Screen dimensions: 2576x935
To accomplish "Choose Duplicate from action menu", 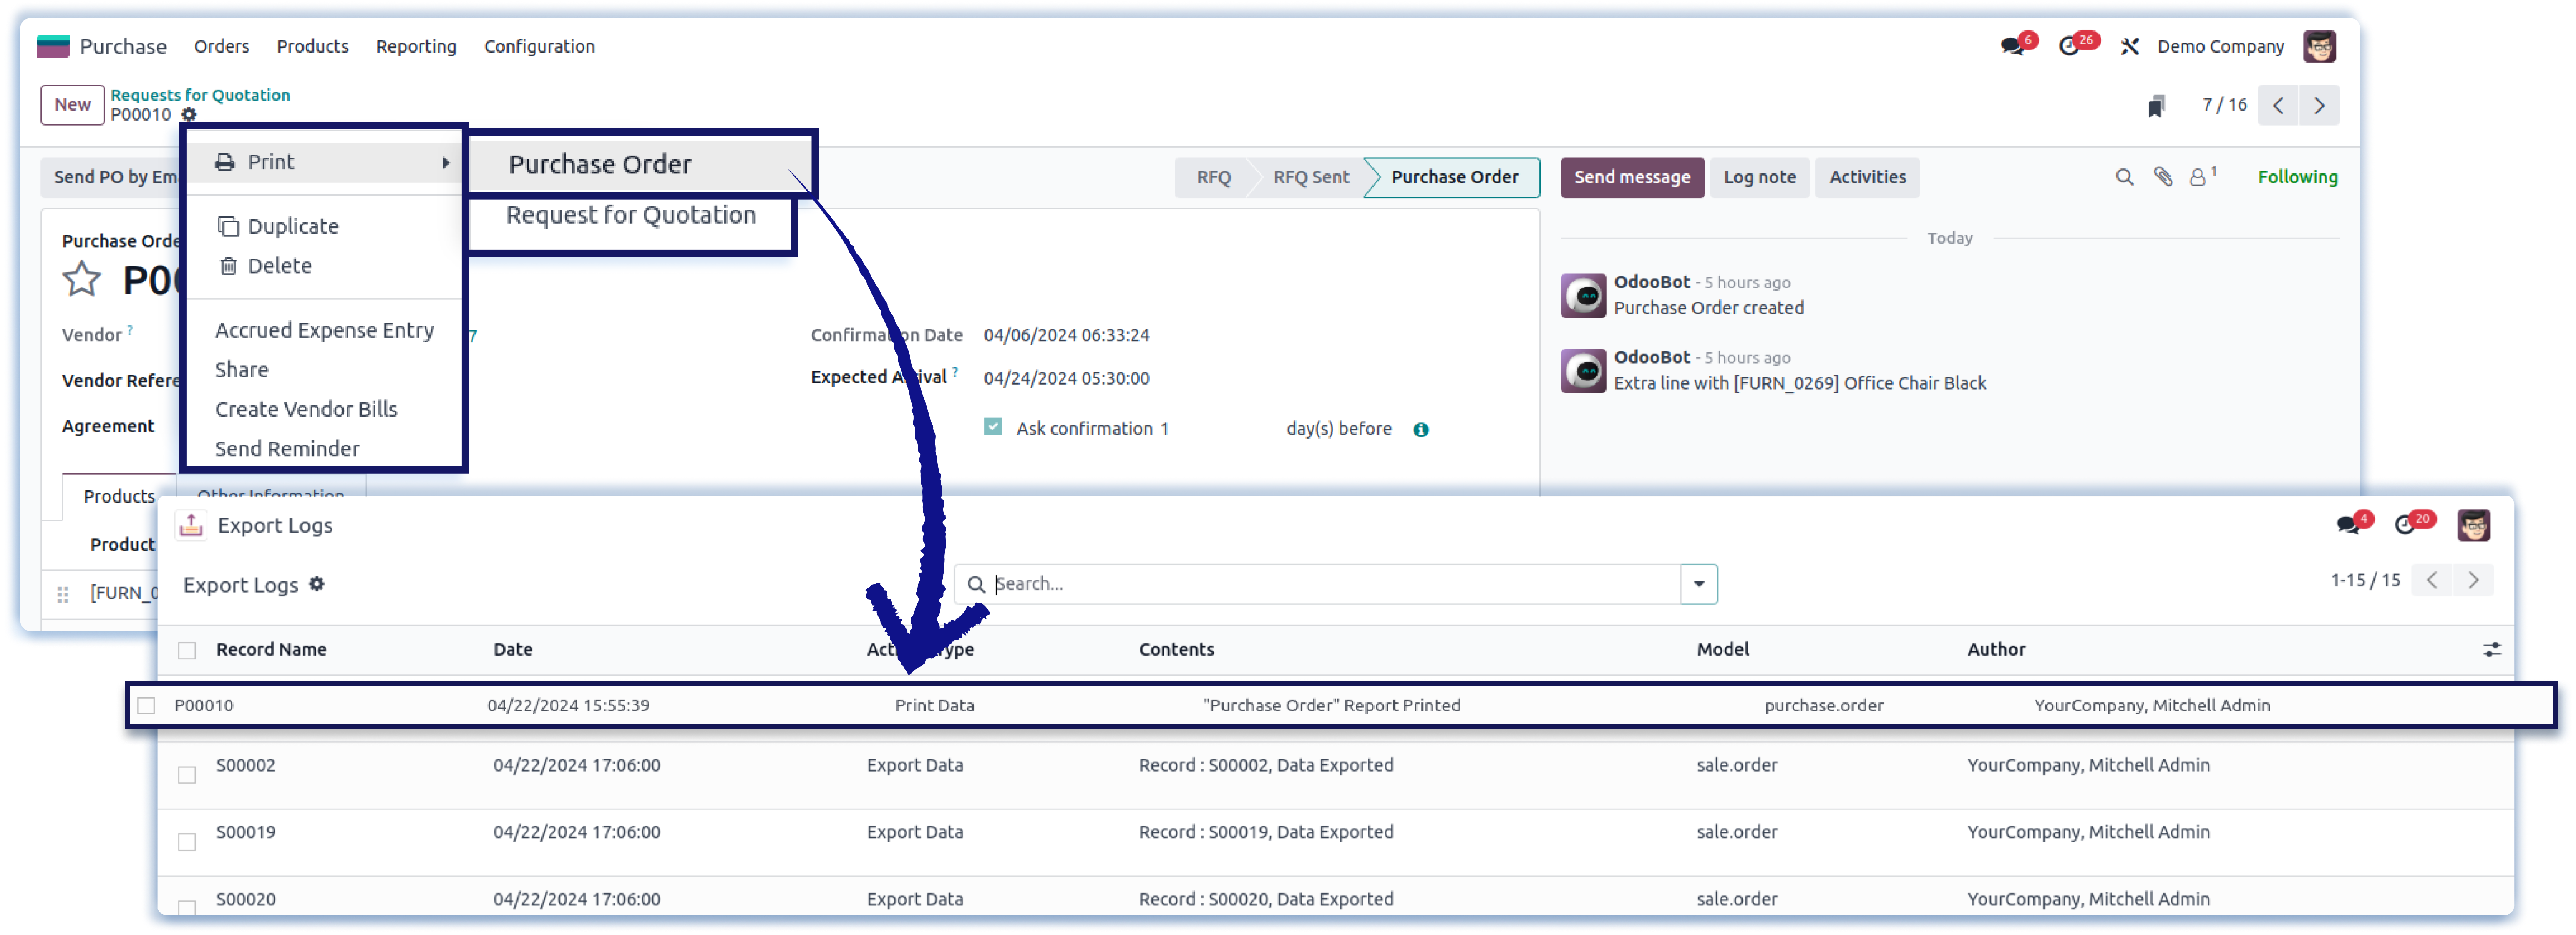I will [x=293, y=226].
